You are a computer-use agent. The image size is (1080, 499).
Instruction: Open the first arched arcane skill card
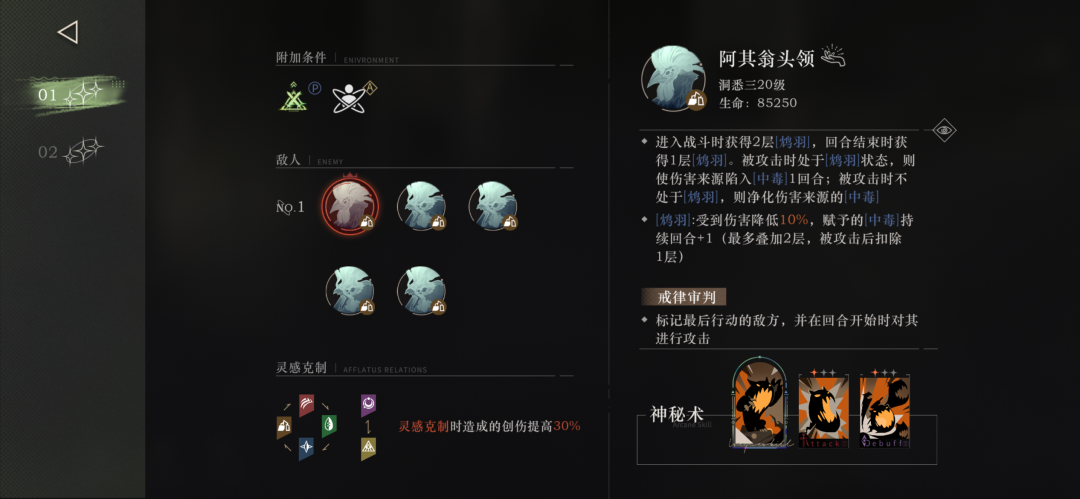tap(760, 403)
